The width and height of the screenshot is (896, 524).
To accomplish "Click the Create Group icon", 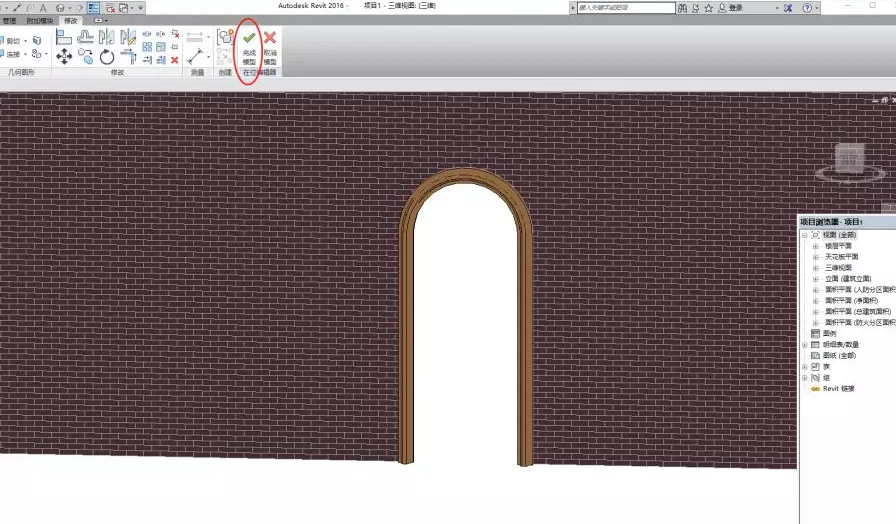I will click(225, 37).
